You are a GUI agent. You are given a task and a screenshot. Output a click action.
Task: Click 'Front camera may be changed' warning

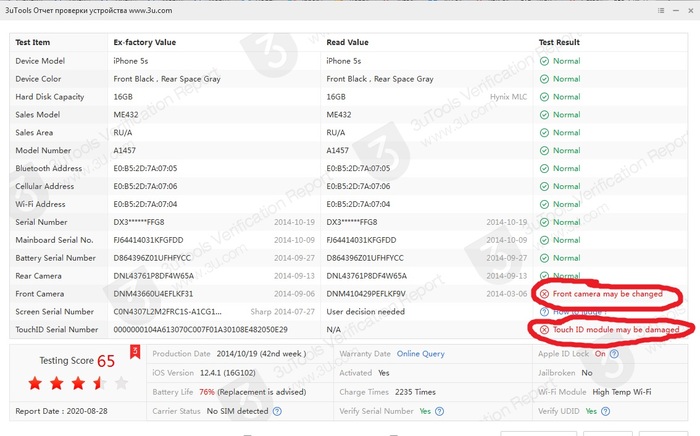click(x=607, y=294)
